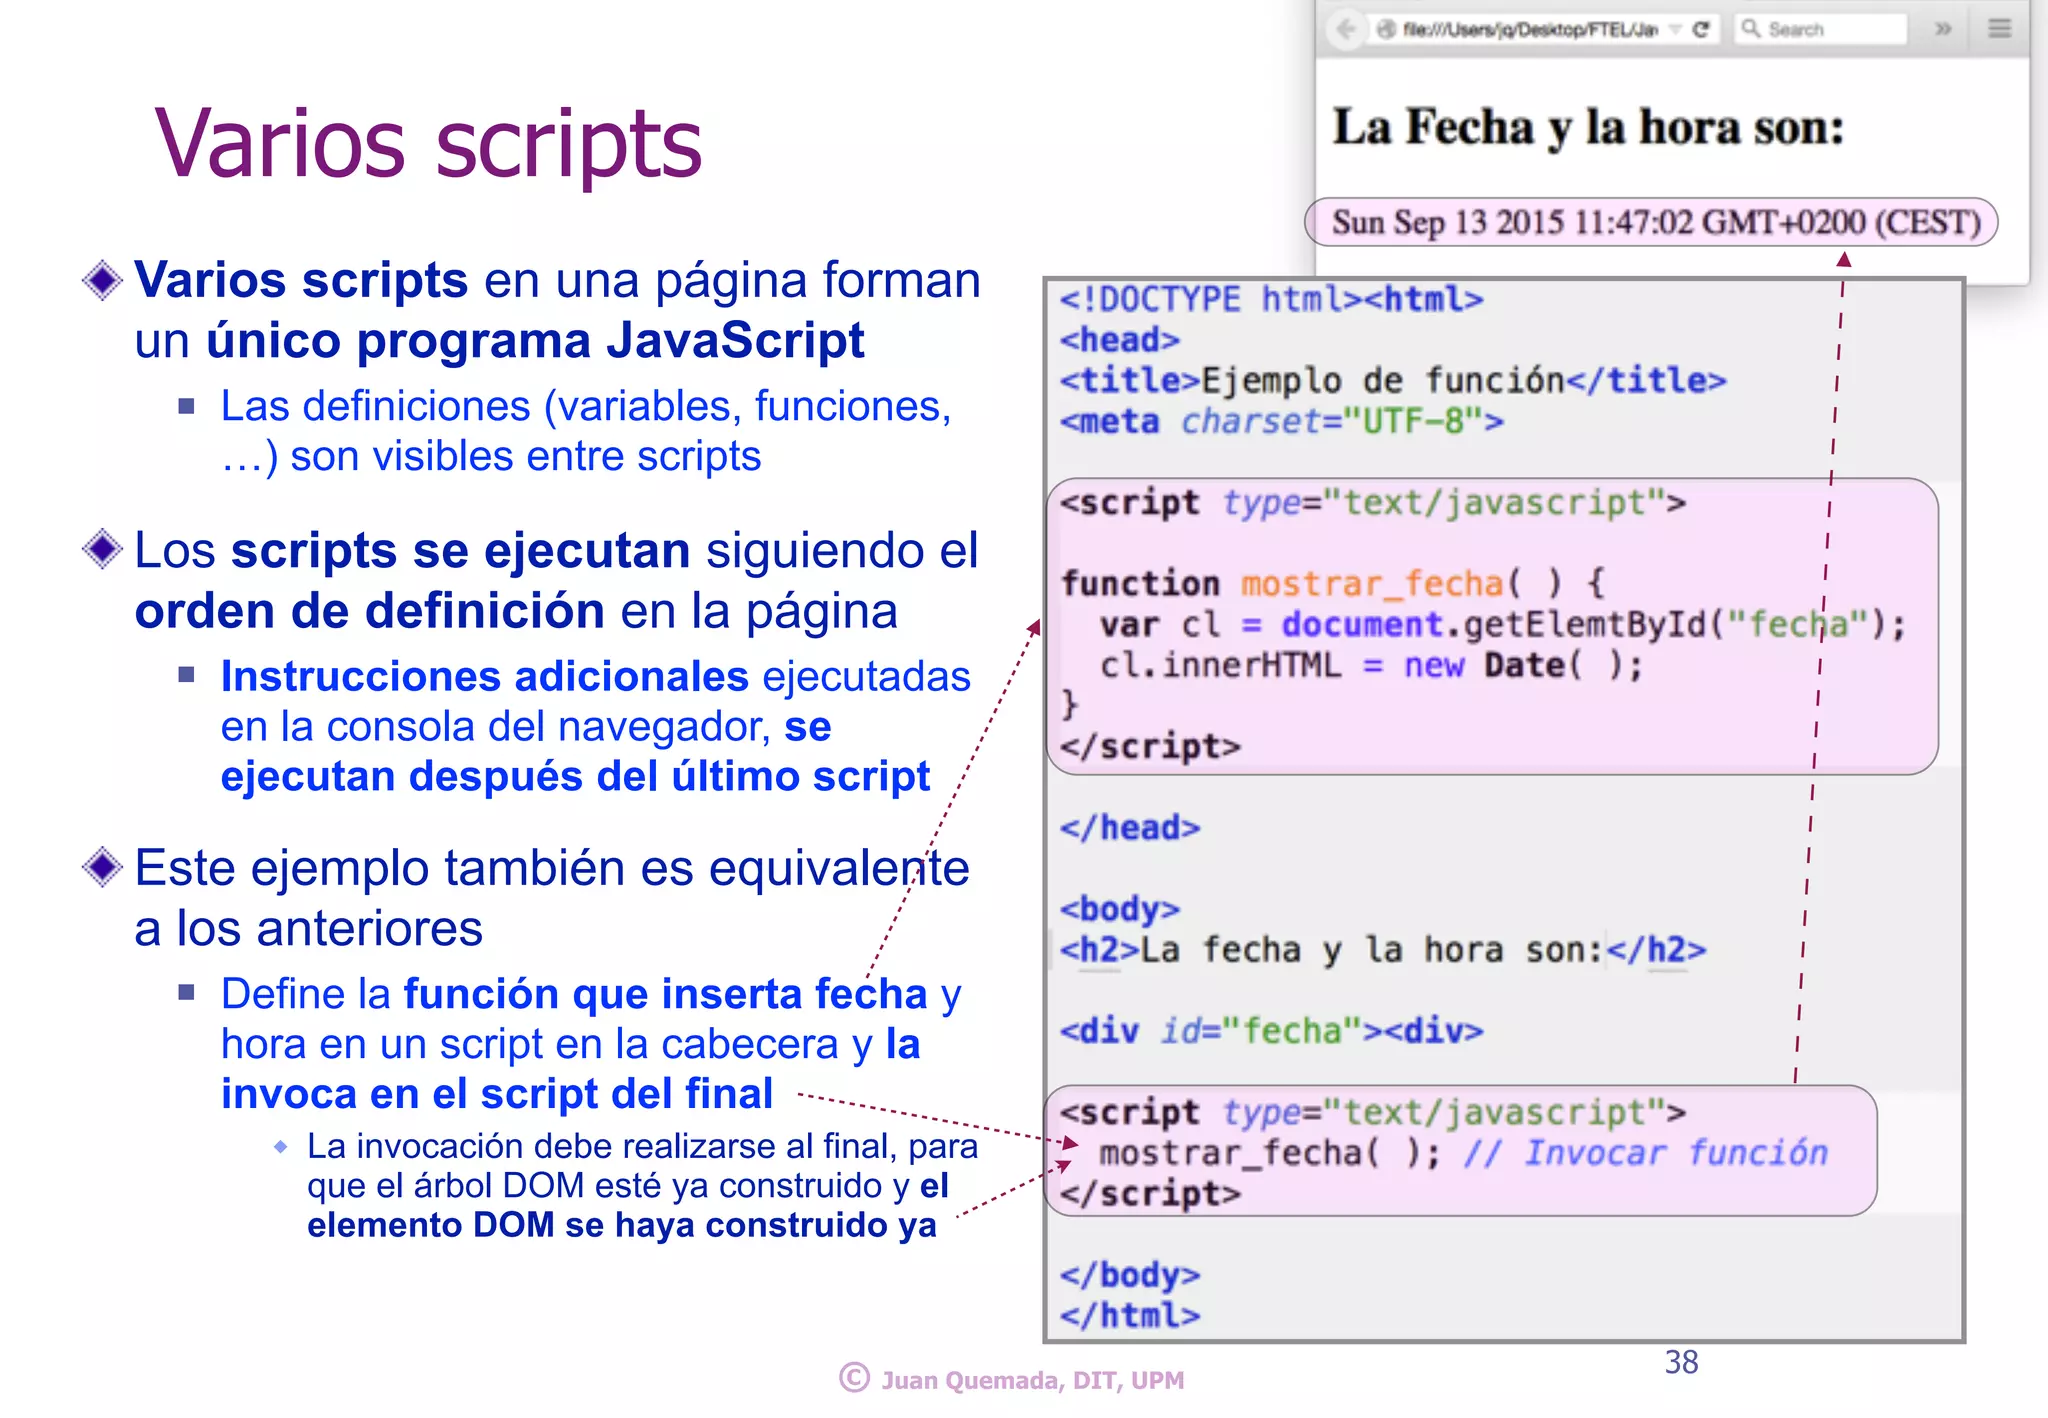Click sub-bullet 'Las definiciones (variables, funciones,'
2048x1418 pixels.
586,406
